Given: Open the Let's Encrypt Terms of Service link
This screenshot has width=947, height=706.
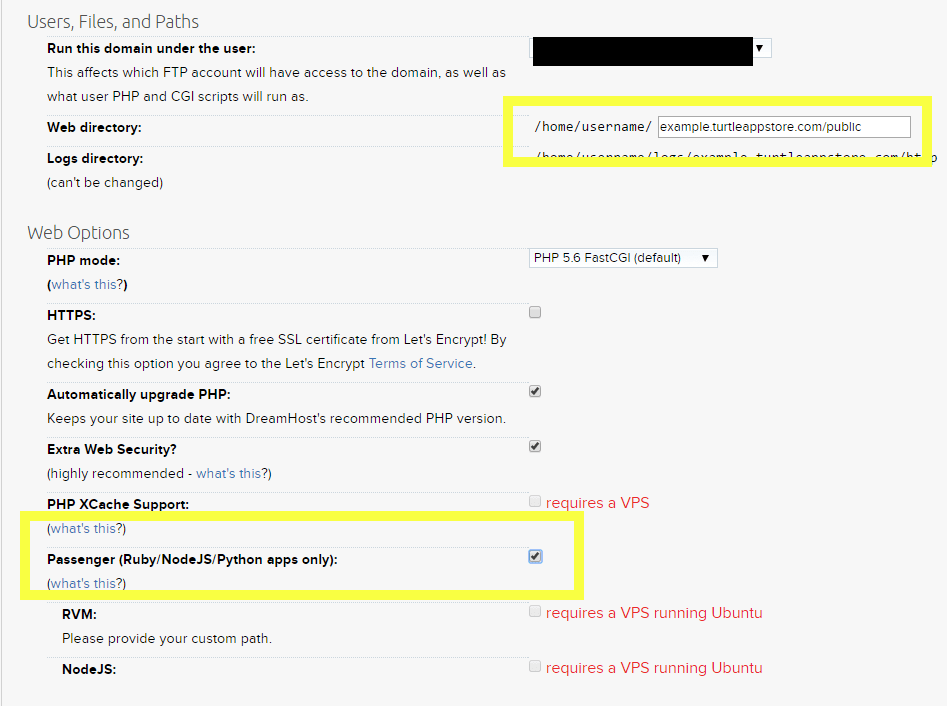Looking at the screenshot, I should click(x=420, y=364).
